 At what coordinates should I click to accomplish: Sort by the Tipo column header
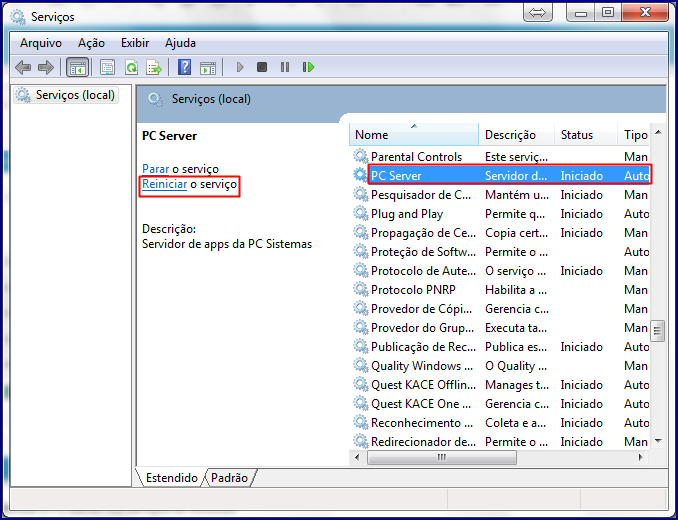(x=633, y=135)
